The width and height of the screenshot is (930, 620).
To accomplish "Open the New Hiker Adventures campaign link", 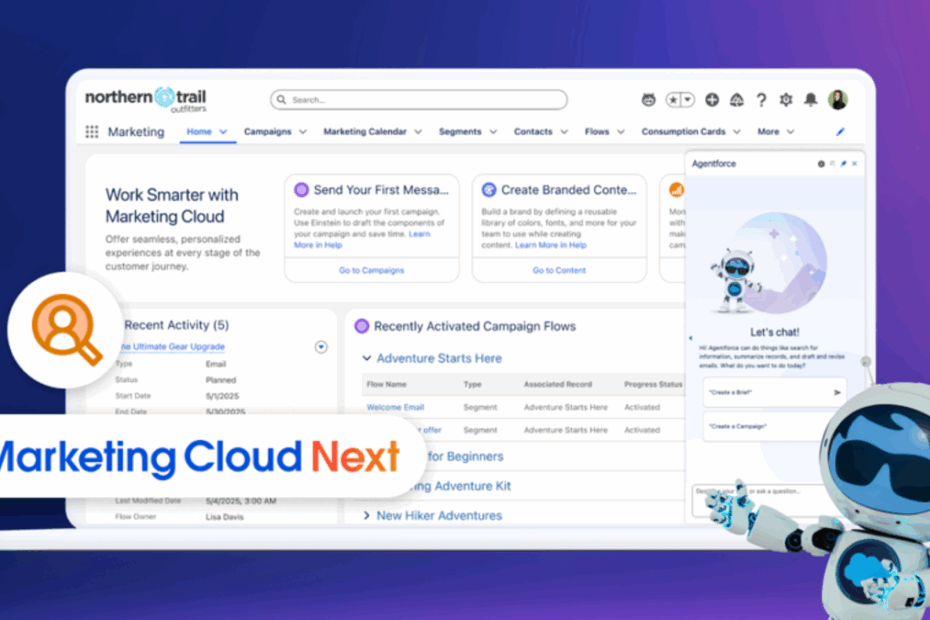I will point(439,516).
